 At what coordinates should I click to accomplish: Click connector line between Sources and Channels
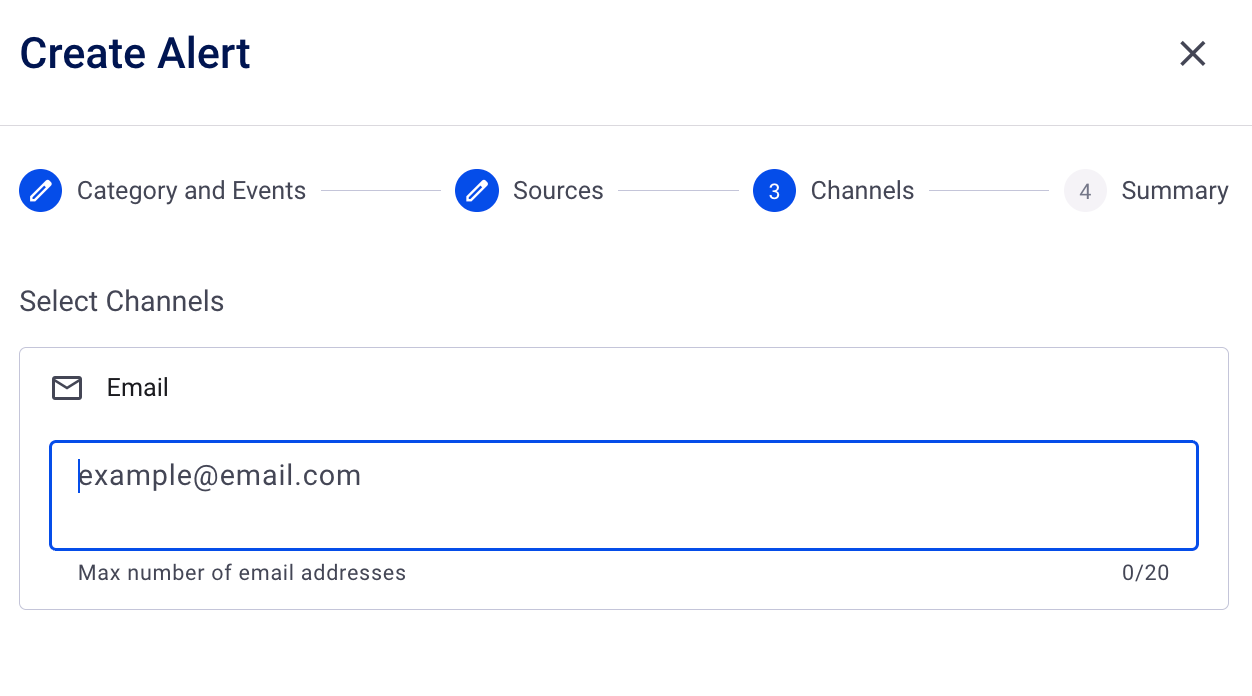click(678, 191)
